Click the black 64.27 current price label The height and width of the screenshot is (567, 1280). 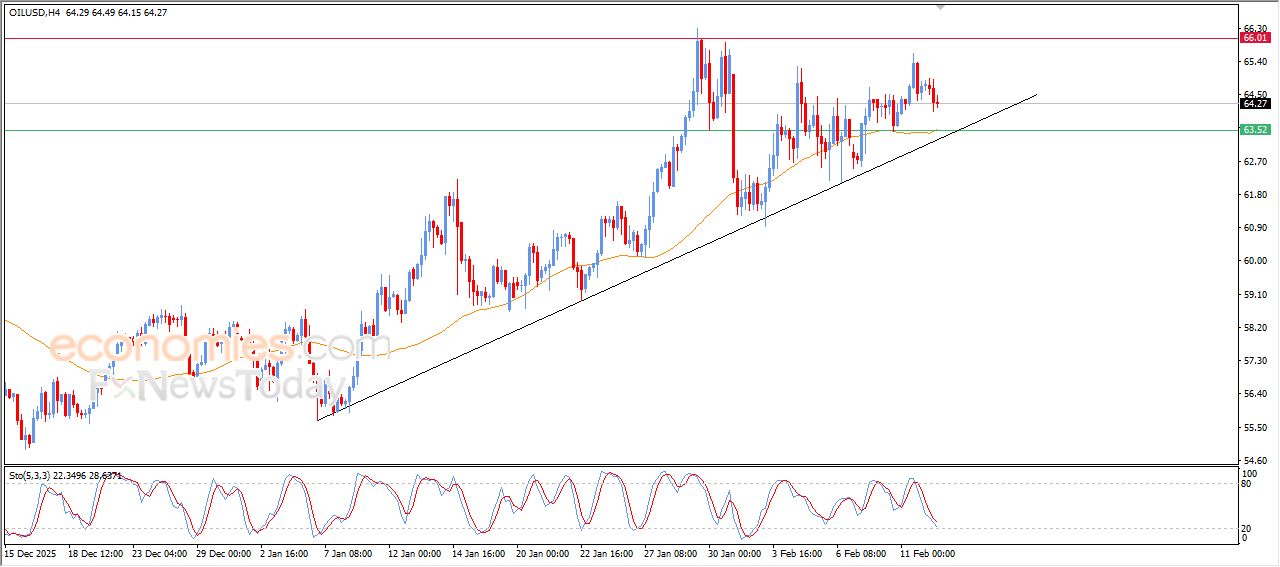pos(1254,103)
